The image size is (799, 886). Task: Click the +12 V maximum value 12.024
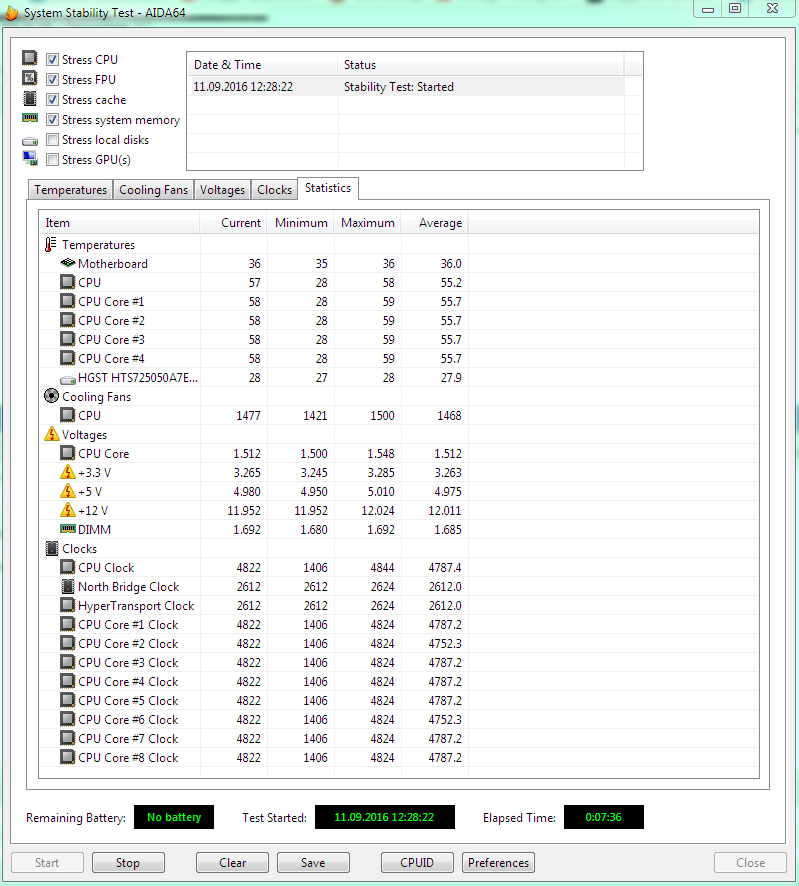[378, 510]
